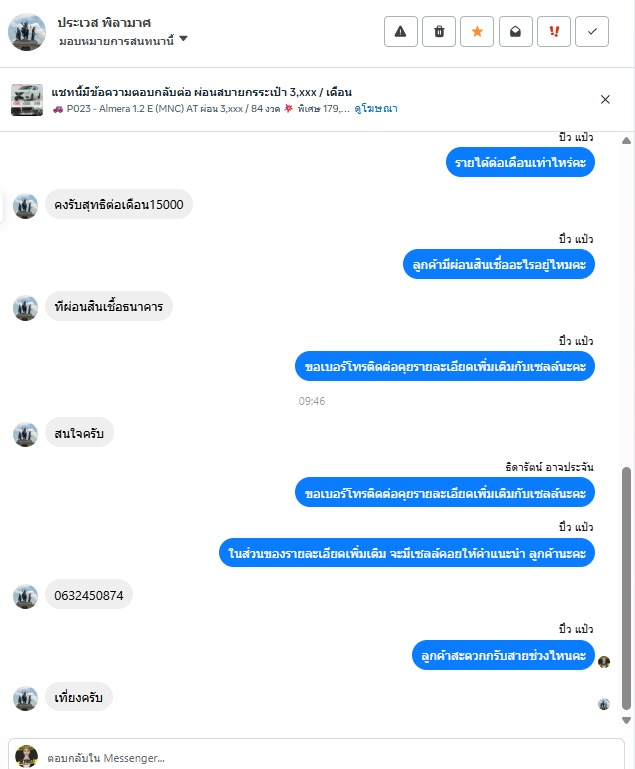Mark conversation done with checkmark button
635x769 pixels.
pyautogui.click(x=592, y=31)
